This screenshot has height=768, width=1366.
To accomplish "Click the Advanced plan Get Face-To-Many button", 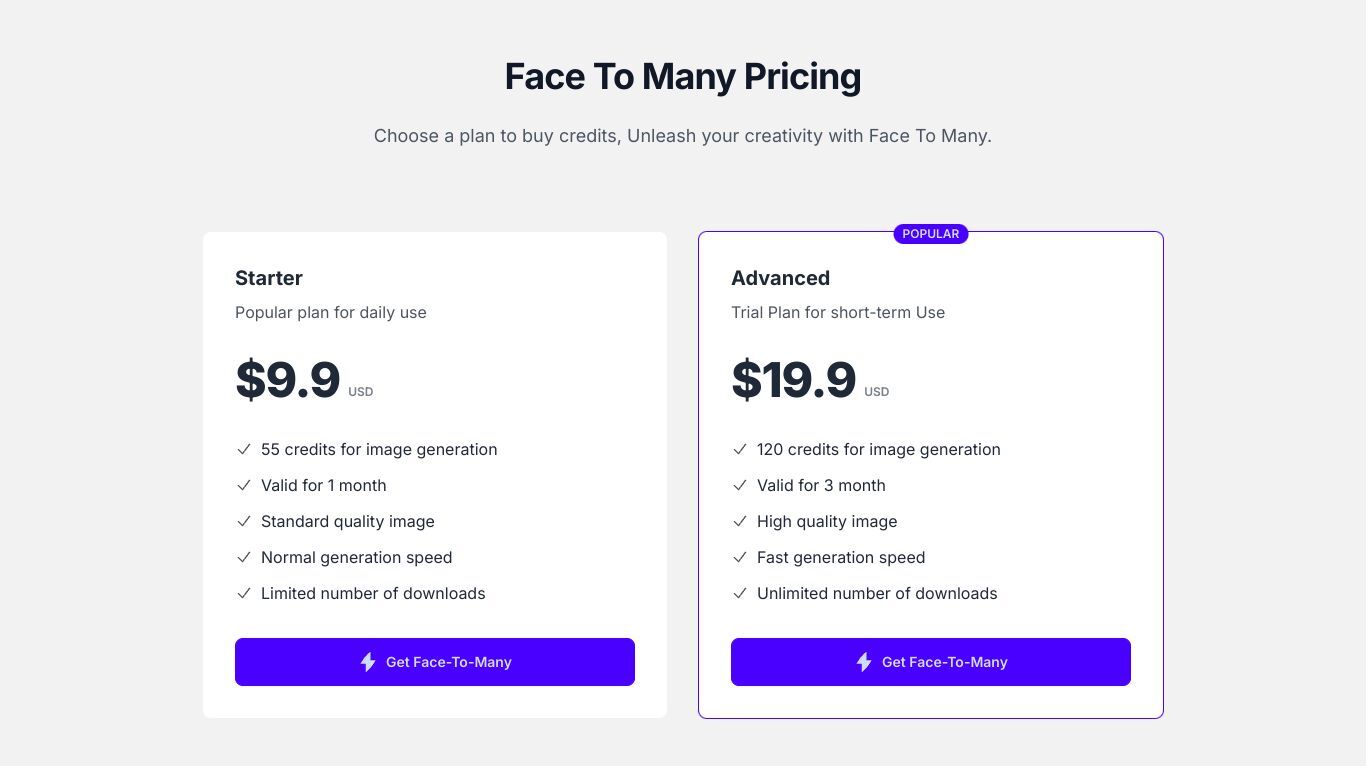I will tap(931, 662).
